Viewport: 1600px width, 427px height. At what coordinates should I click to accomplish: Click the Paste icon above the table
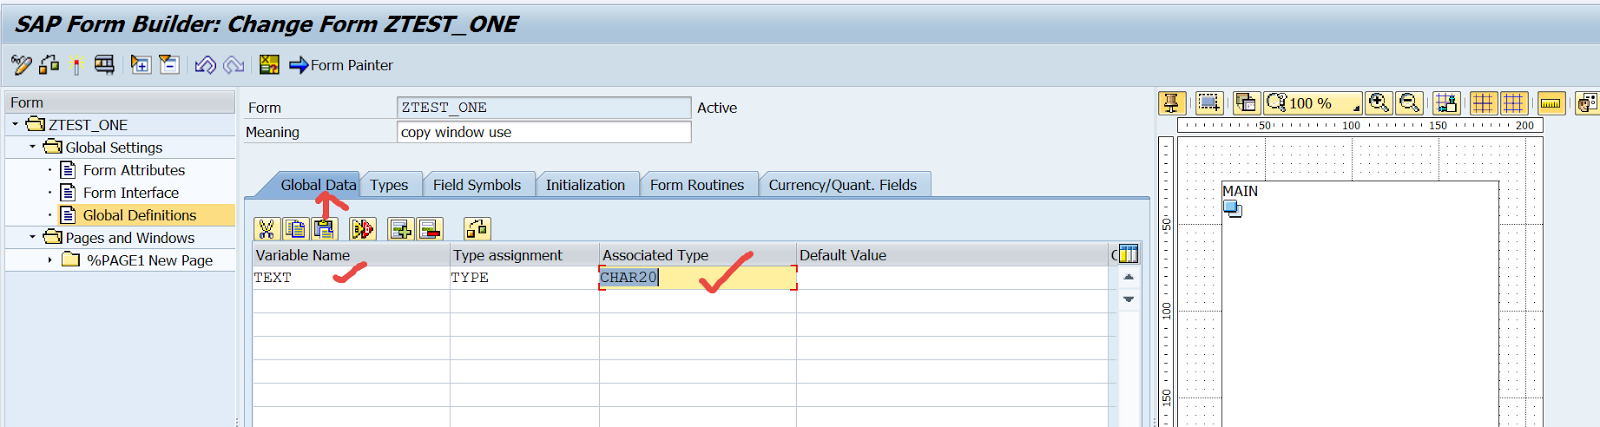[x=324, y=229]
